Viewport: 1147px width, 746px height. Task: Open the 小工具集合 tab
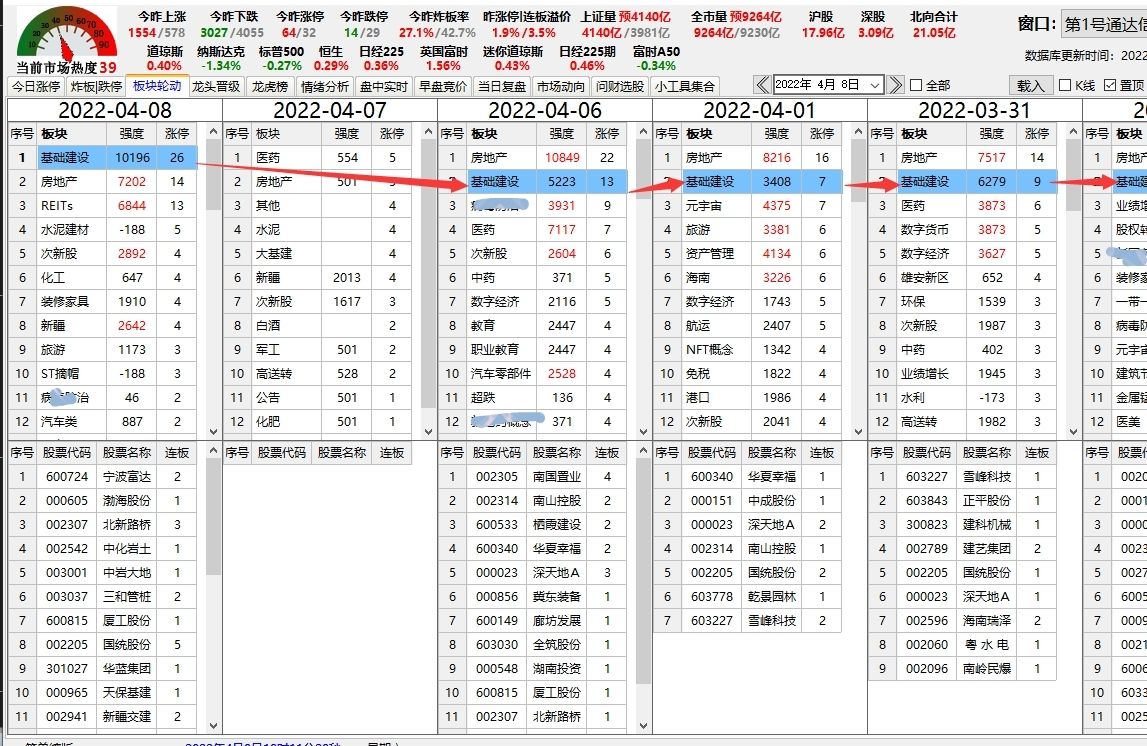(x=685, y=86)
